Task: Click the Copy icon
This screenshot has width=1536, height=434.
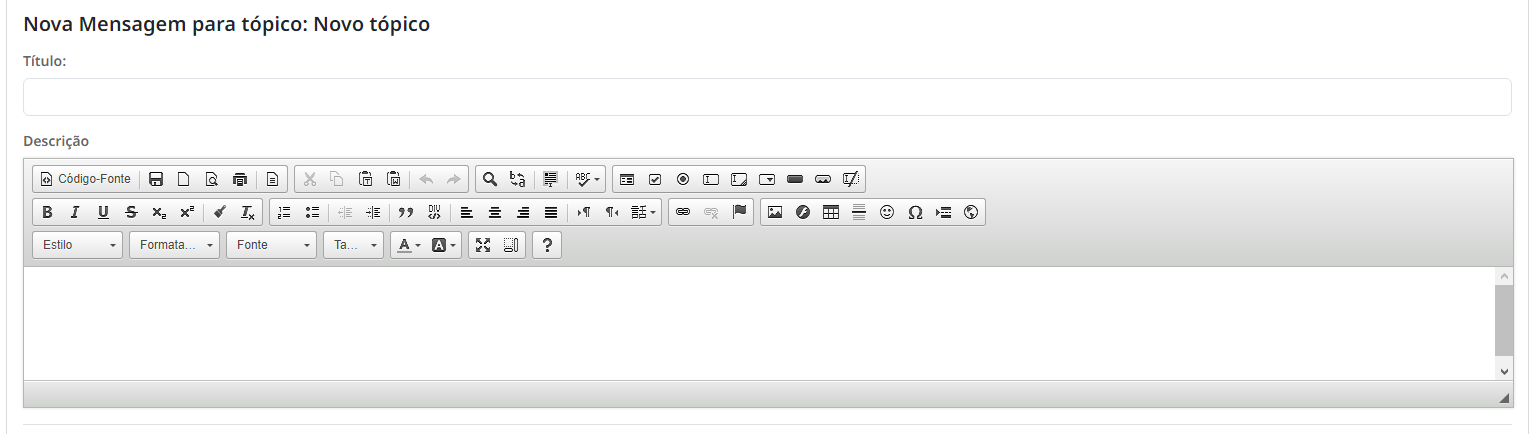Action: (338, 179)
